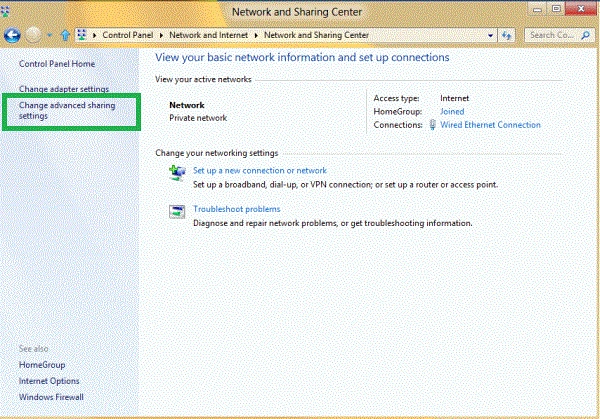The height and width of the screenshot is (419, 600).
Task: Open the recent locations dropdown arrow
Action: tap(50, 35)
